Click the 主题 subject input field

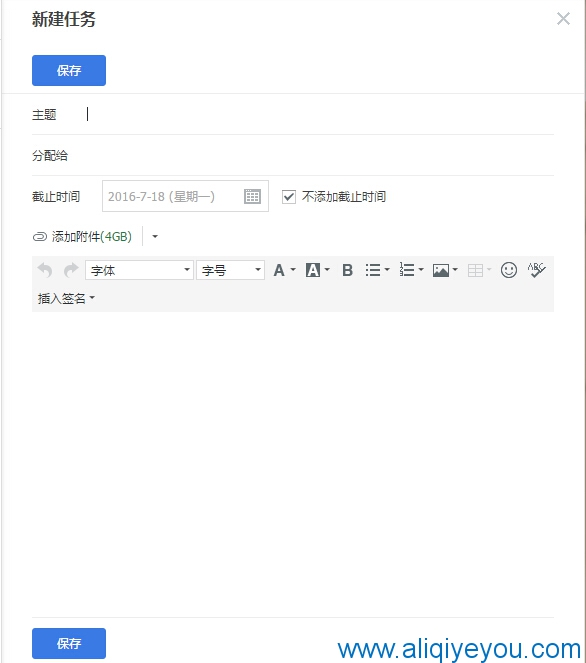click(x=319, y=114)
